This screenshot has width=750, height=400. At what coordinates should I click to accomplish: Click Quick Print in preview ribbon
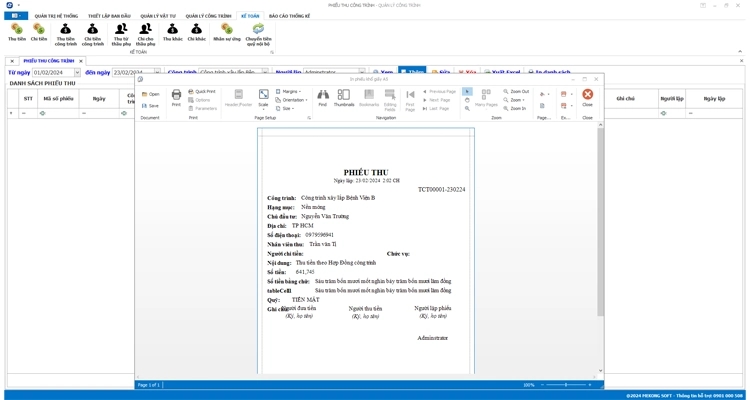pyautogui.click(x=202, y=91)
